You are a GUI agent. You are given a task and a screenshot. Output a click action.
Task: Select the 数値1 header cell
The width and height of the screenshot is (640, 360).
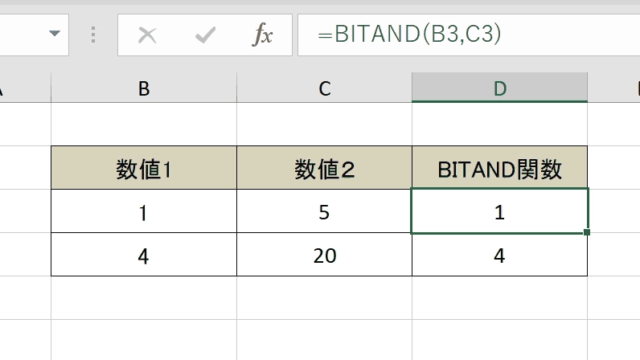pos(144,168)
